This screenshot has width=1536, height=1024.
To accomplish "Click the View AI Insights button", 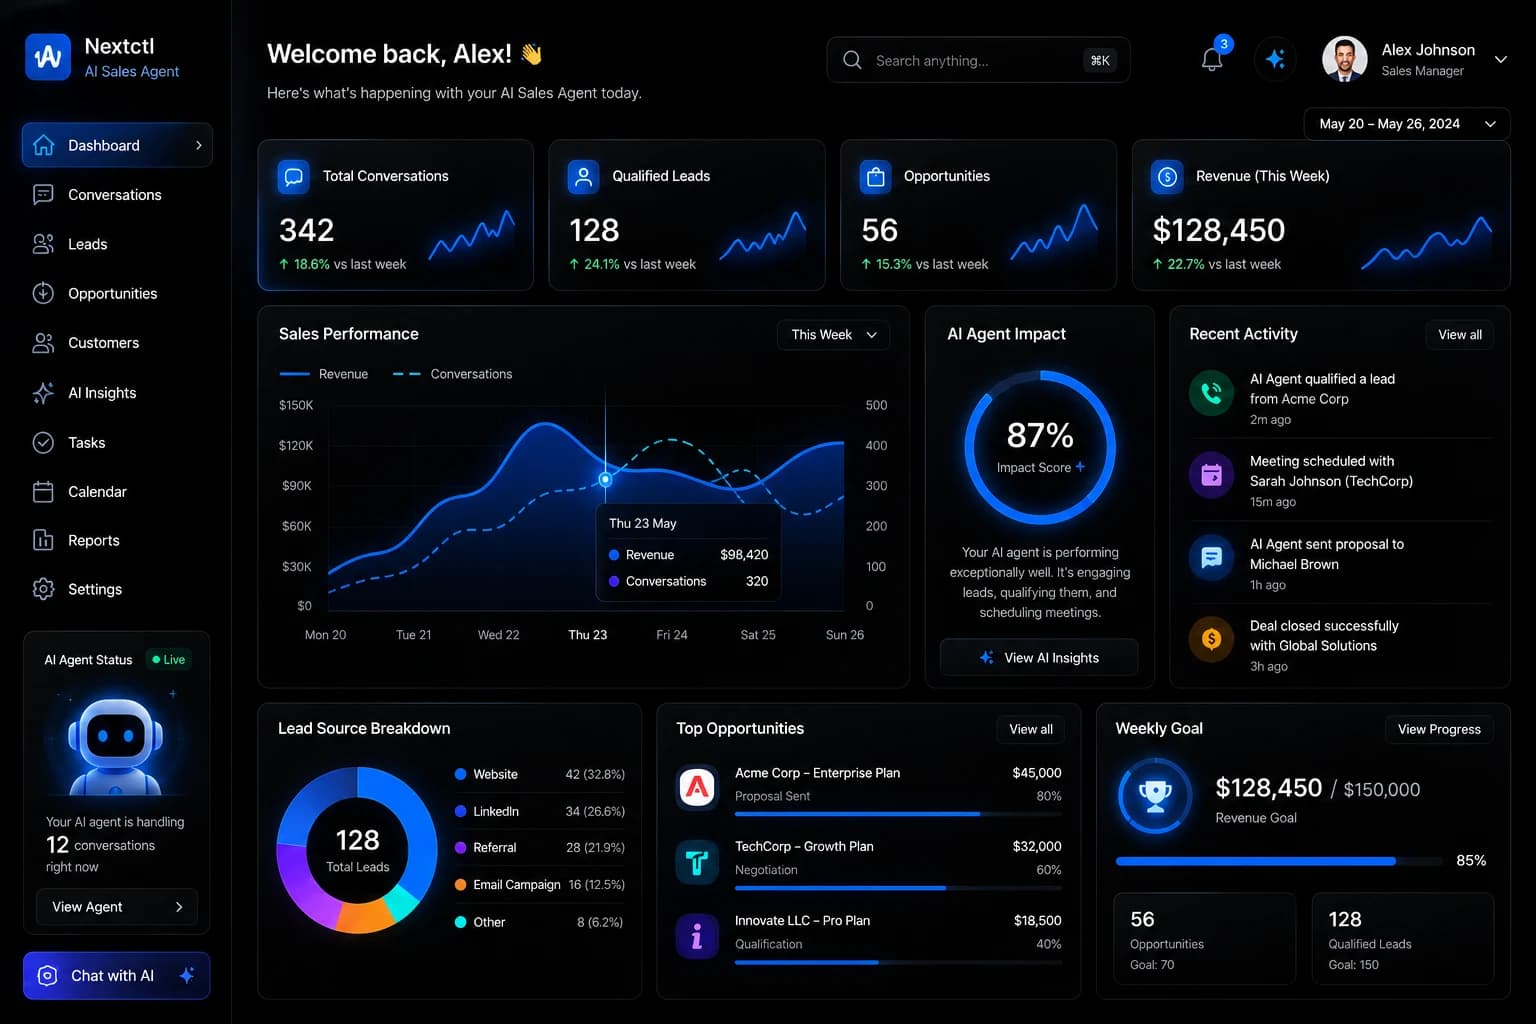I will (1039, 658).
